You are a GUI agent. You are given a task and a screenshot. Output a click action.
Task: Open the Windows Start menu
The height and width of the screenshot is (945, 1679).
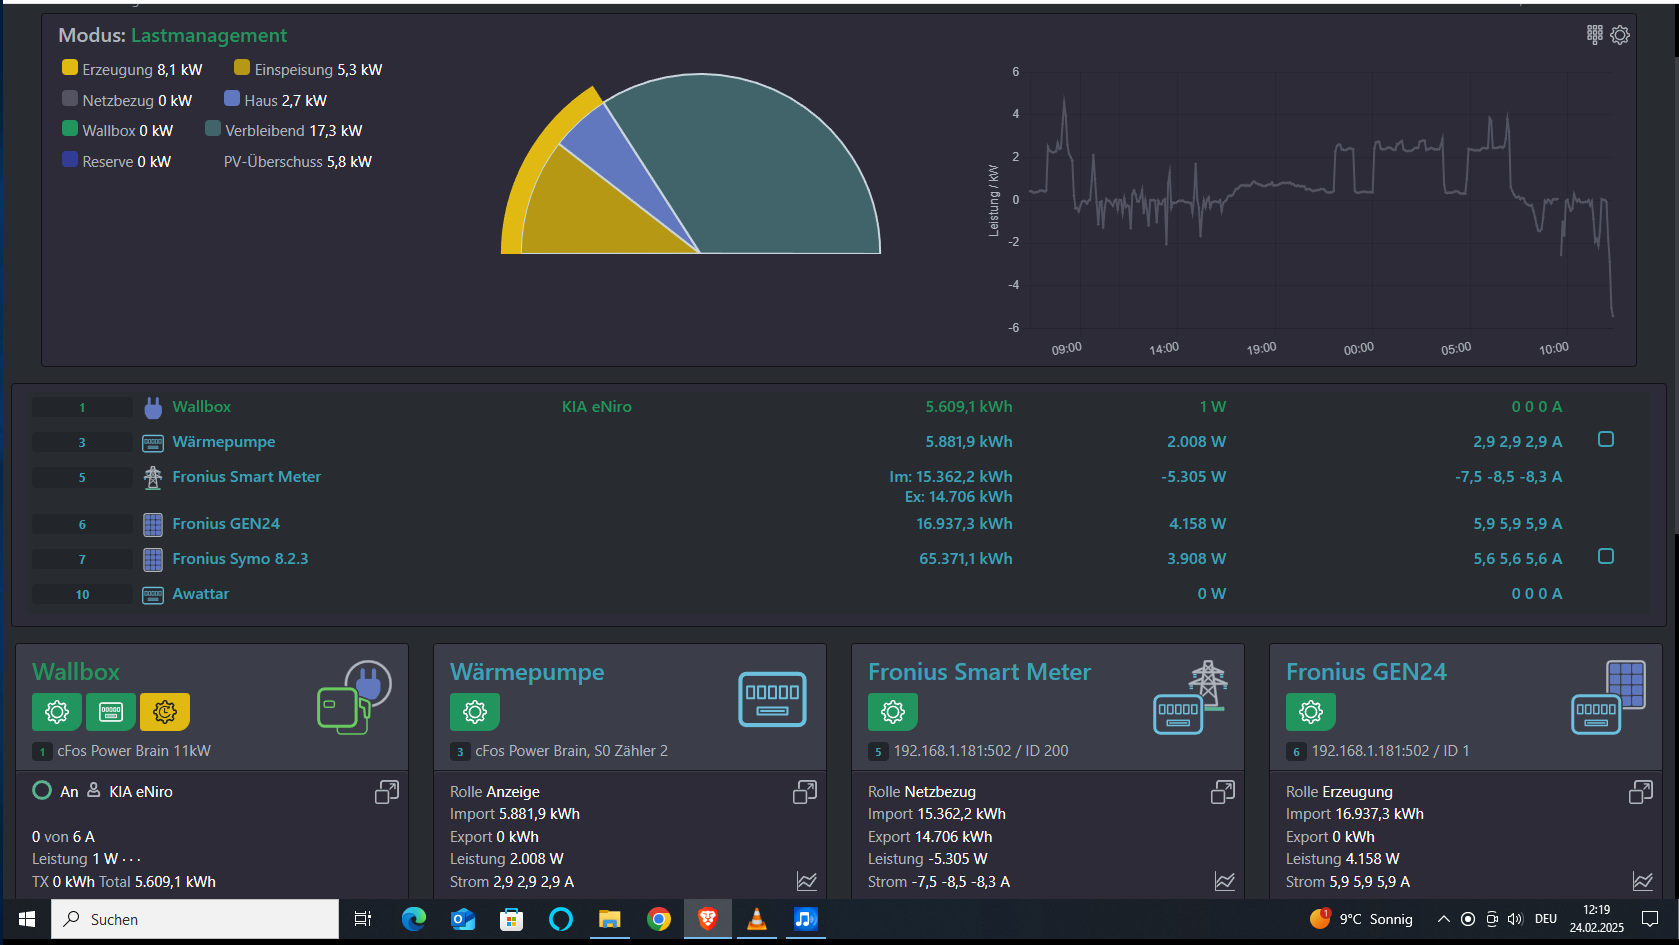26,919
